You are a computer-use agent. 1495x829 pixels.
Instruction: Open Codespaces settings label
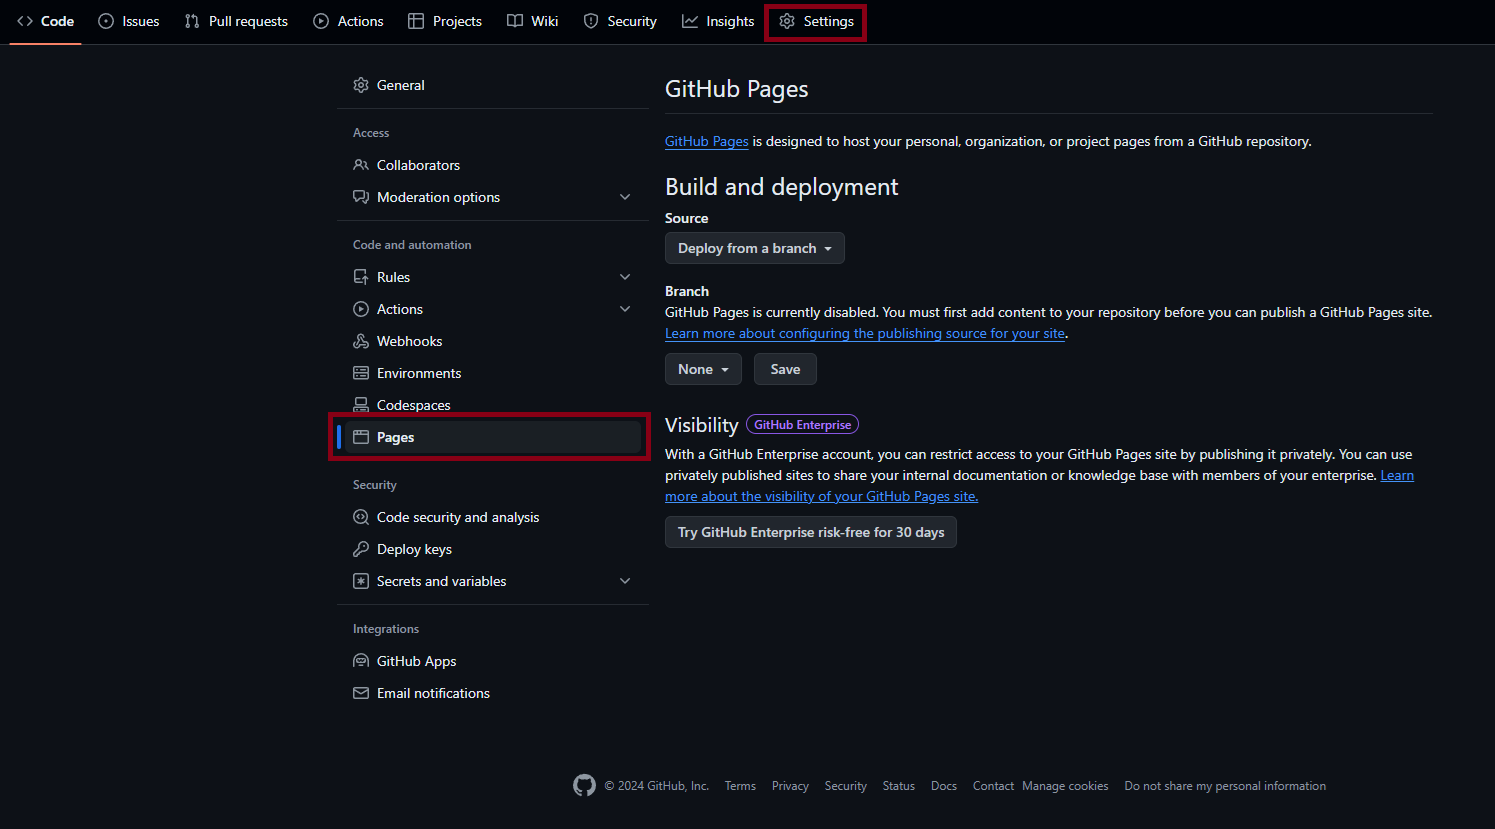414,405
